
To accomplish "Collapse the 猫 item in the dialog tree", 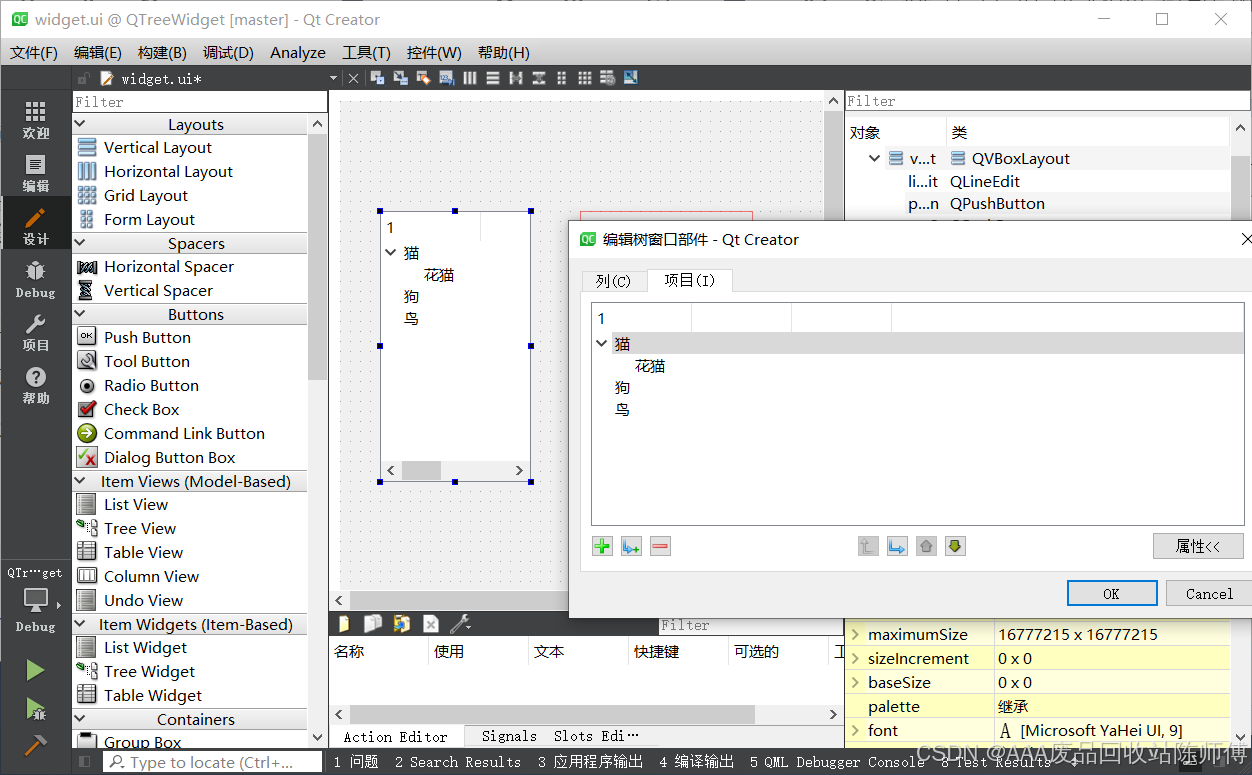I will [x=602, y=343].
